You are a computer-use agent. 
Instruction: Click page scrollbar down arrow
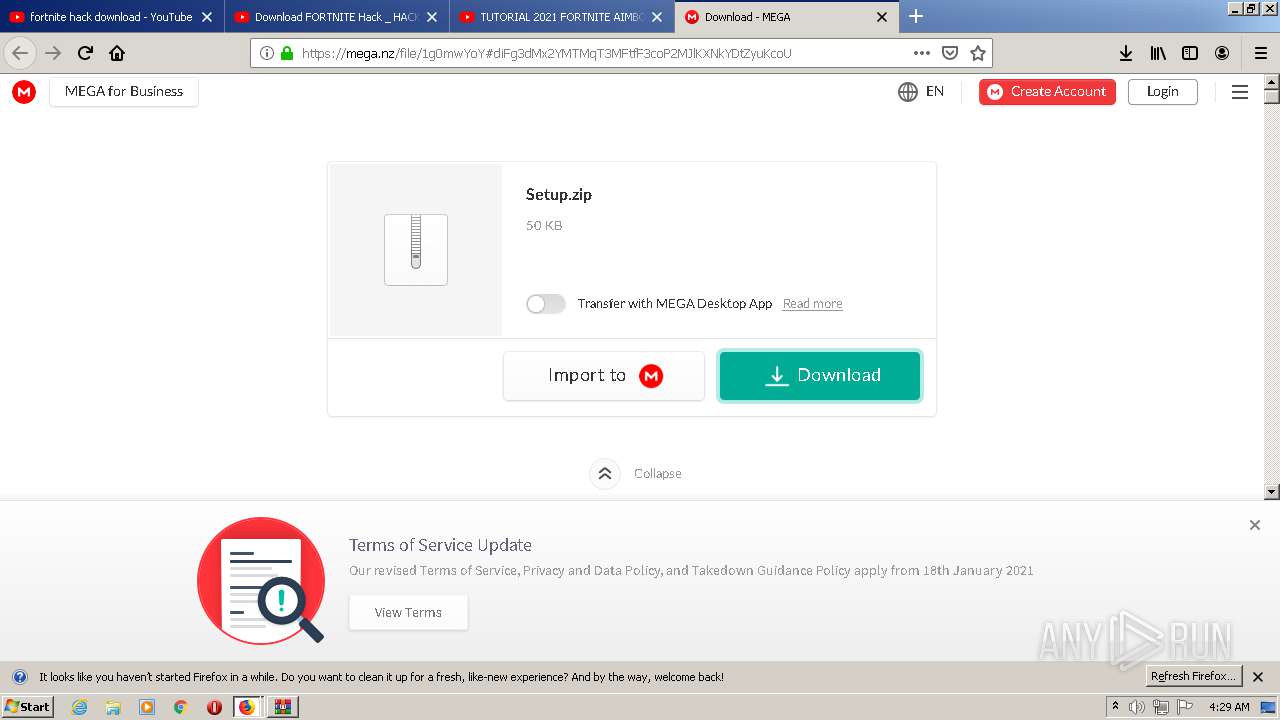coord(1272,492)
